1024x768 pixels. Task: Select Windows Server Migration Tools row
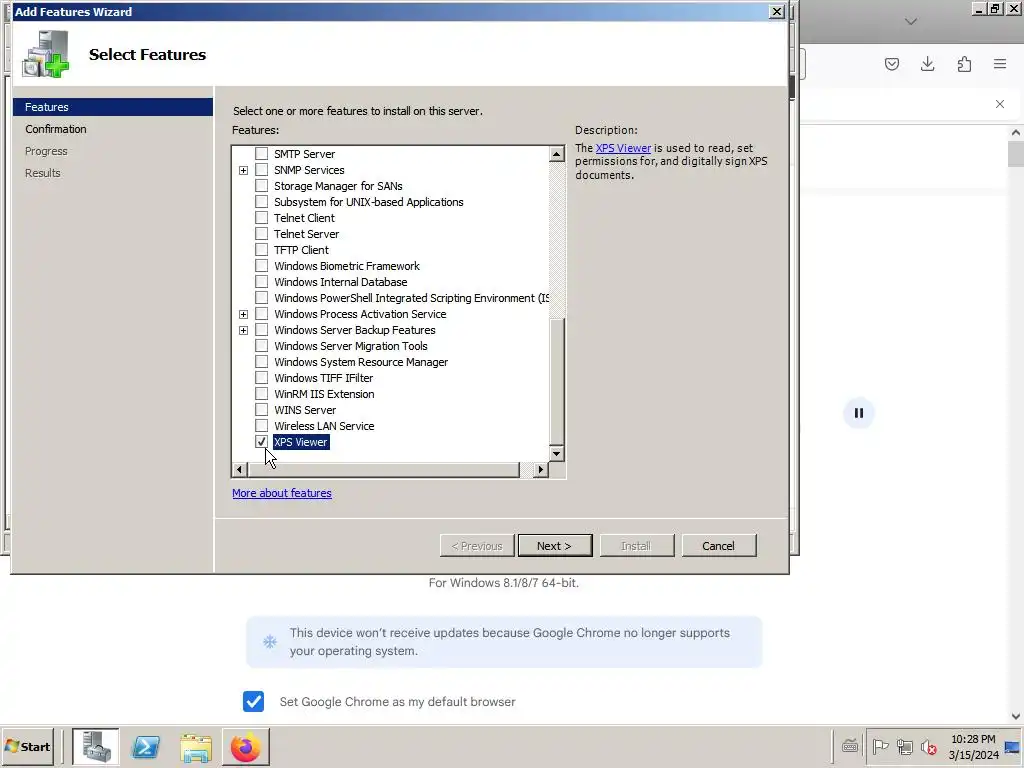(351, 346)
